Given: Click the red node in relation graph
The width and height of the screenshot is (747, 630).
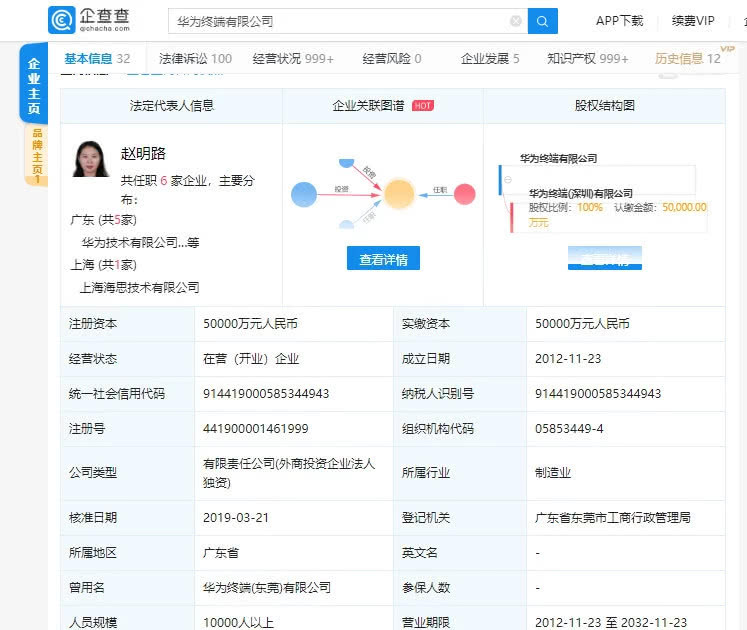Looking at the screenshot, I should point(464,194).
